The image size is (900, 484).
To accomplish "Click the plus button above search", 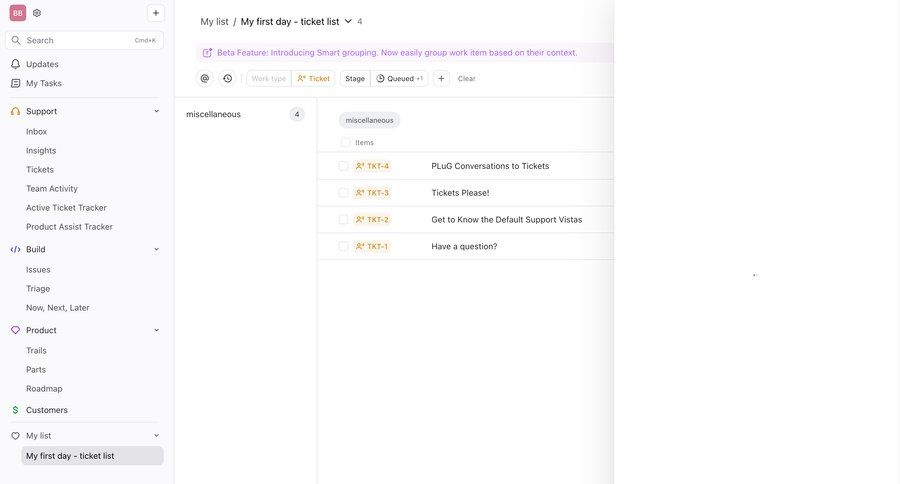I will click(x=156, y=13).
